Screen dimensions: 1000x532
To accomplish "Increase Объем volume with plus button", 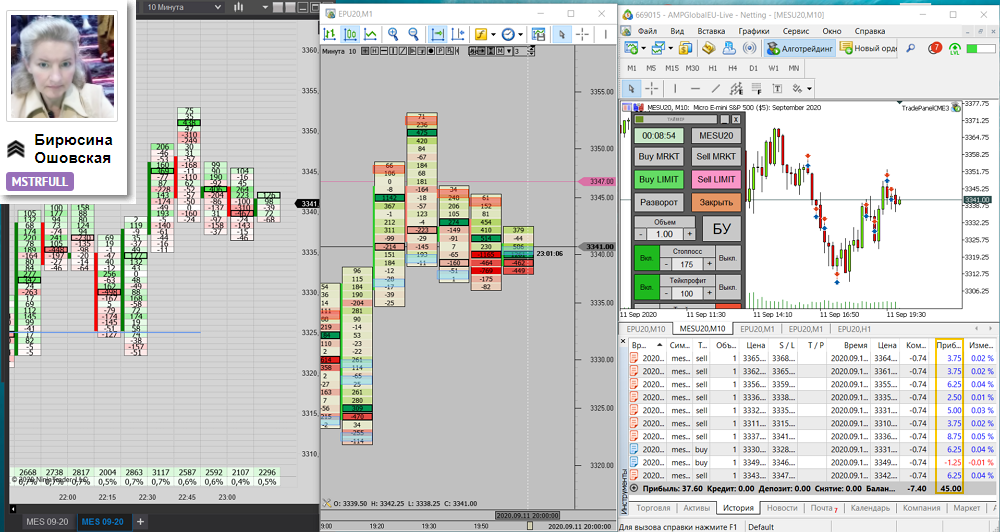I will pyautogui.click(x=689, y=234).
